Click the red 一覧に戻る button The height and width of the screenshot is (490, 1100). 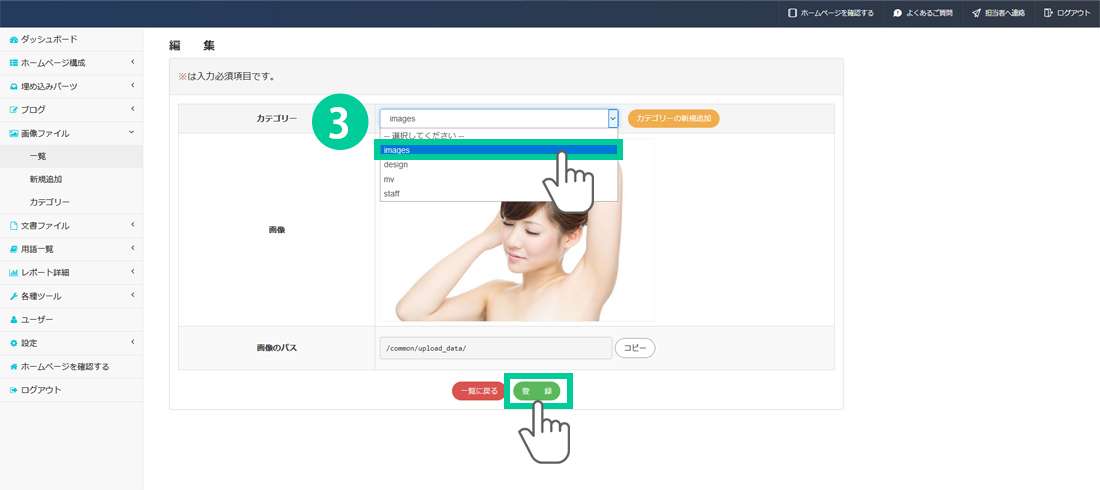(x=478, y=391)
